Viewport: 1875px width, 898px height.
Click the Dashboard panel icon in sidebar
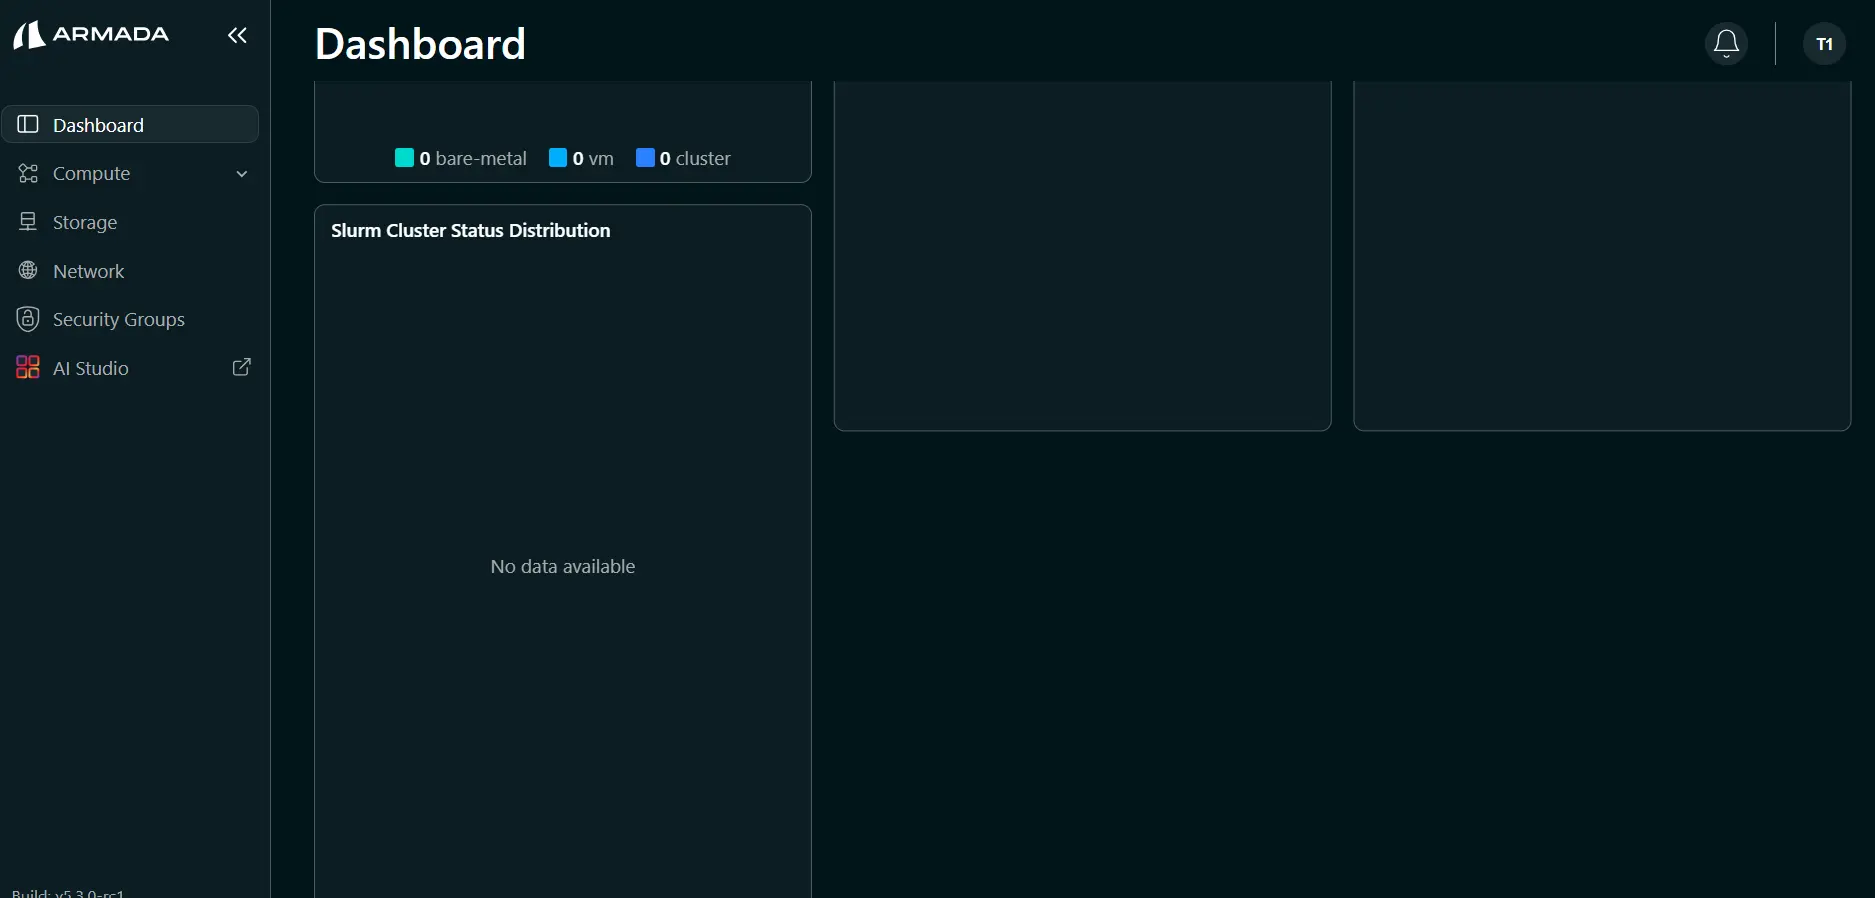(x=28, y=124)
